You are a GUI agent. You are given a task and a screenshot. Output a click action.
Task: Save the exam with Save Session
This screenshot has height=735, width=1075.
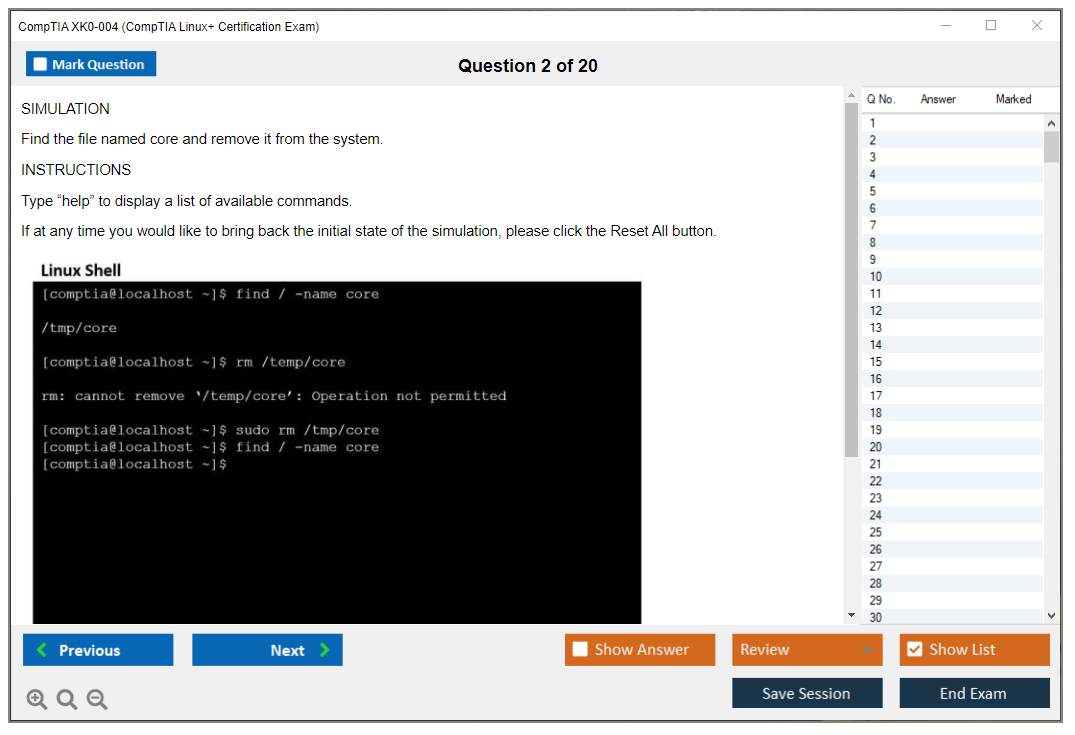pyautogui.click(x=807, y=693)
